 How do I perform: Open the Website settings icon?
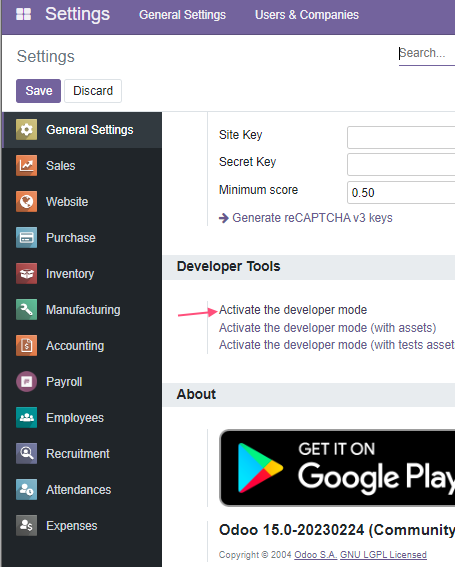(x=26, y=201)
